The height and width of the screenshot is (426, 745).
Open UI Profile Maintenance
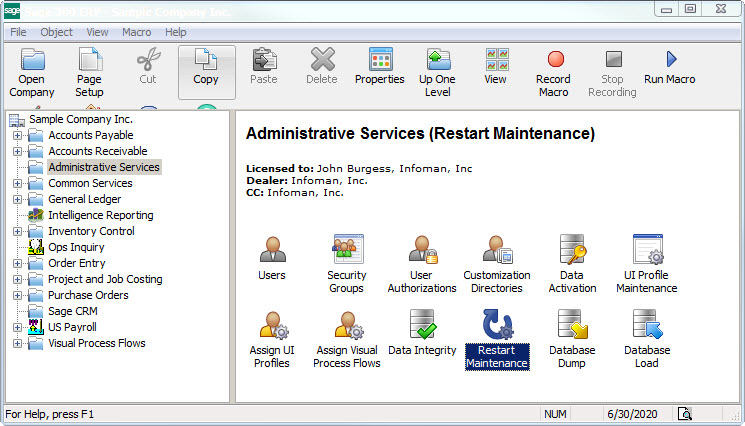647,264
